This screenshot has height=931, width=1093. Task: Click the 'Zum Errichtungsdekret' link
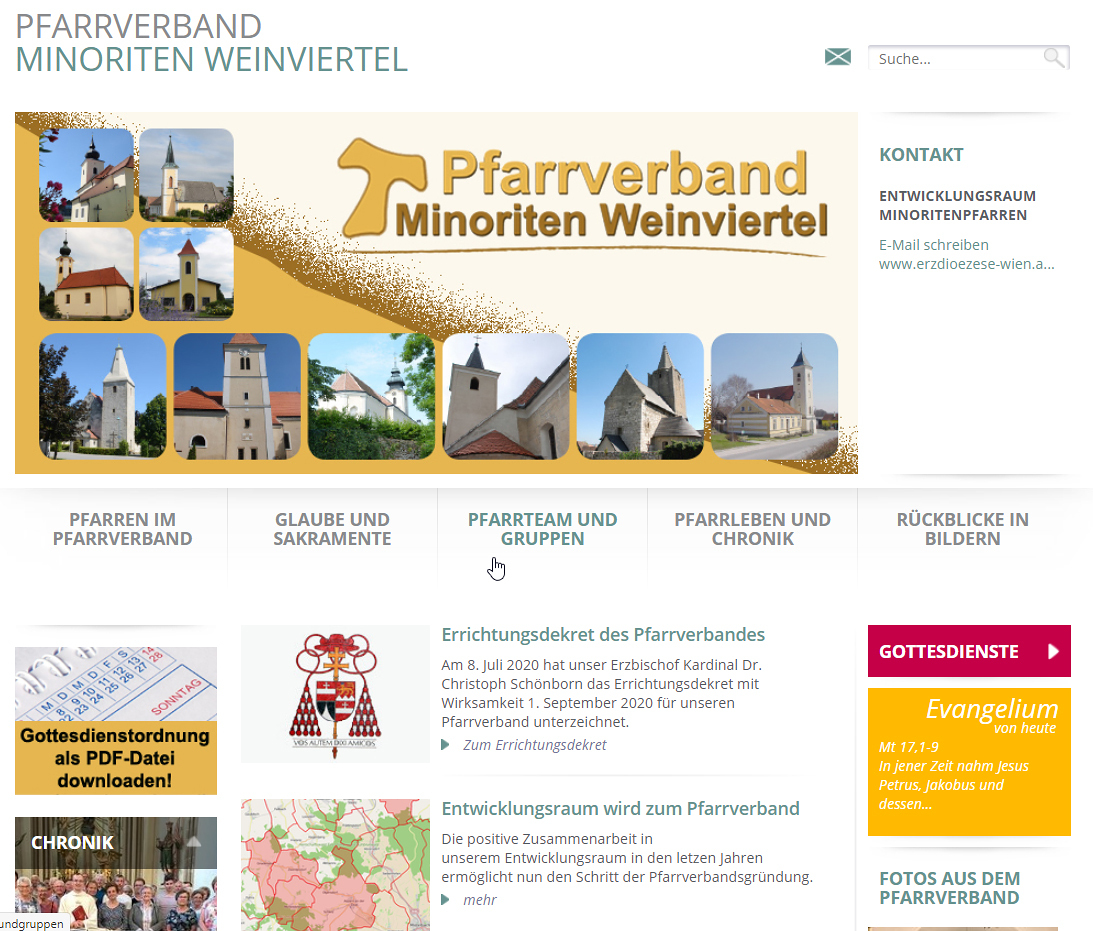point(534,745)
